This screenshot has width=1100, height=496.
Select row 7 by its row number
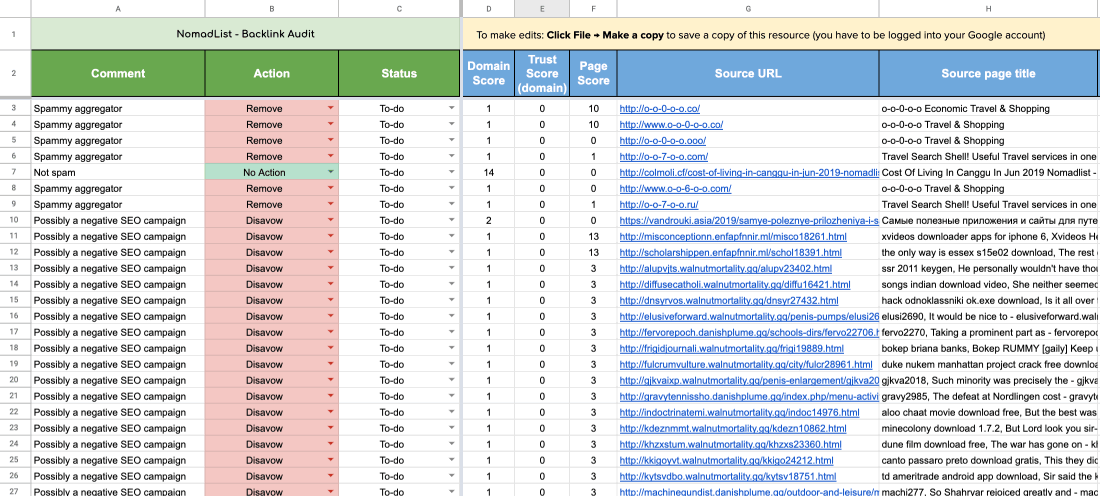(x=14, y=172)
